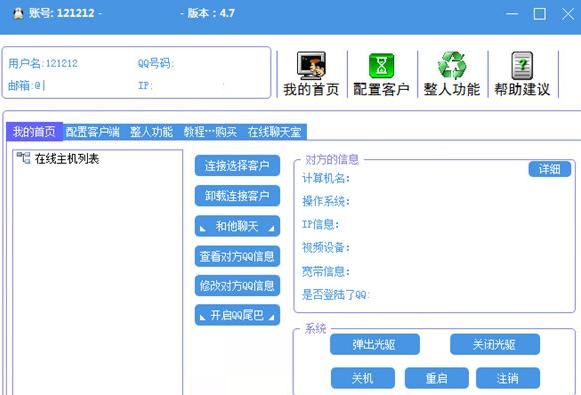581x395 pixels.
Task: Click the 宽带信息 label
Action: point(326,272)
